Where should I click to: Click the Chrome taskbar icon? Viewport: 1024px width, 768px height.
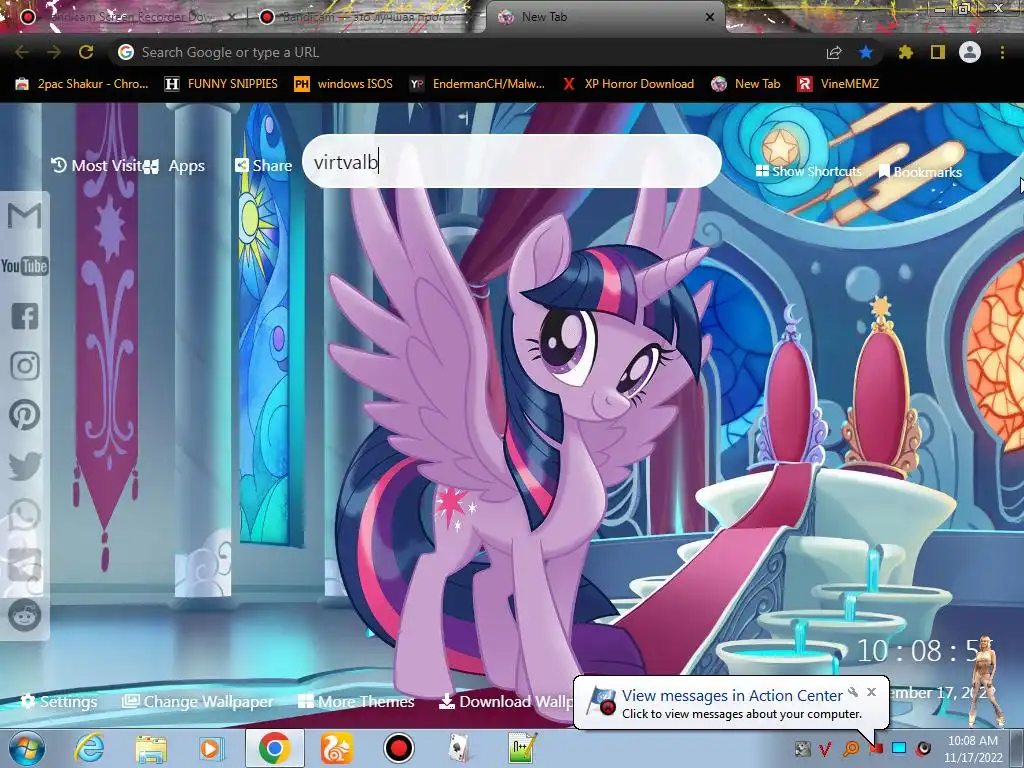coord(274,748)
